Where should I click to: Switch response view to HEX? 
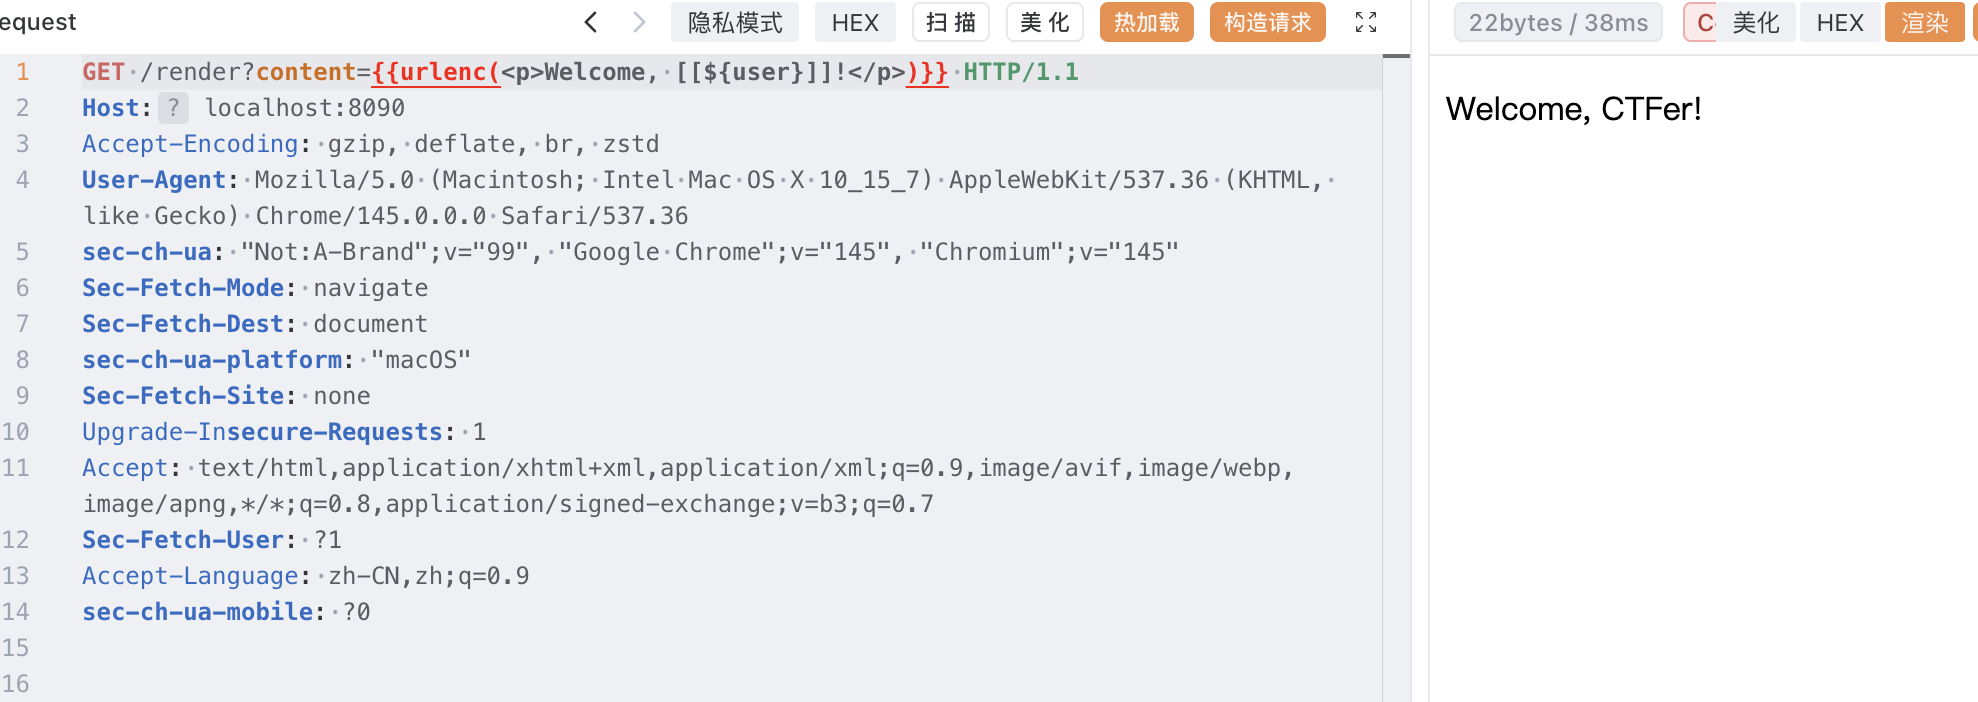coord(1840,22)
